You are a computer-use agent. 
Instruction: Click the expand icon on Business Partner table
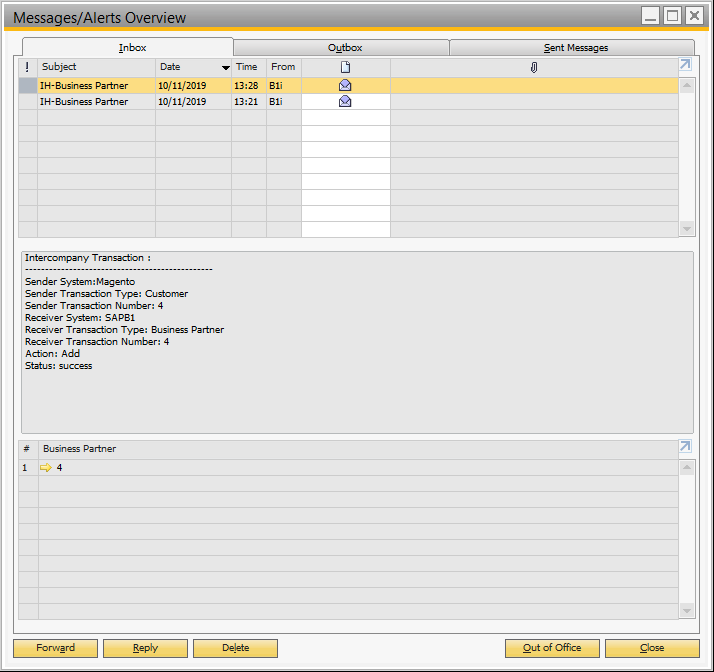tap(685, 448)
